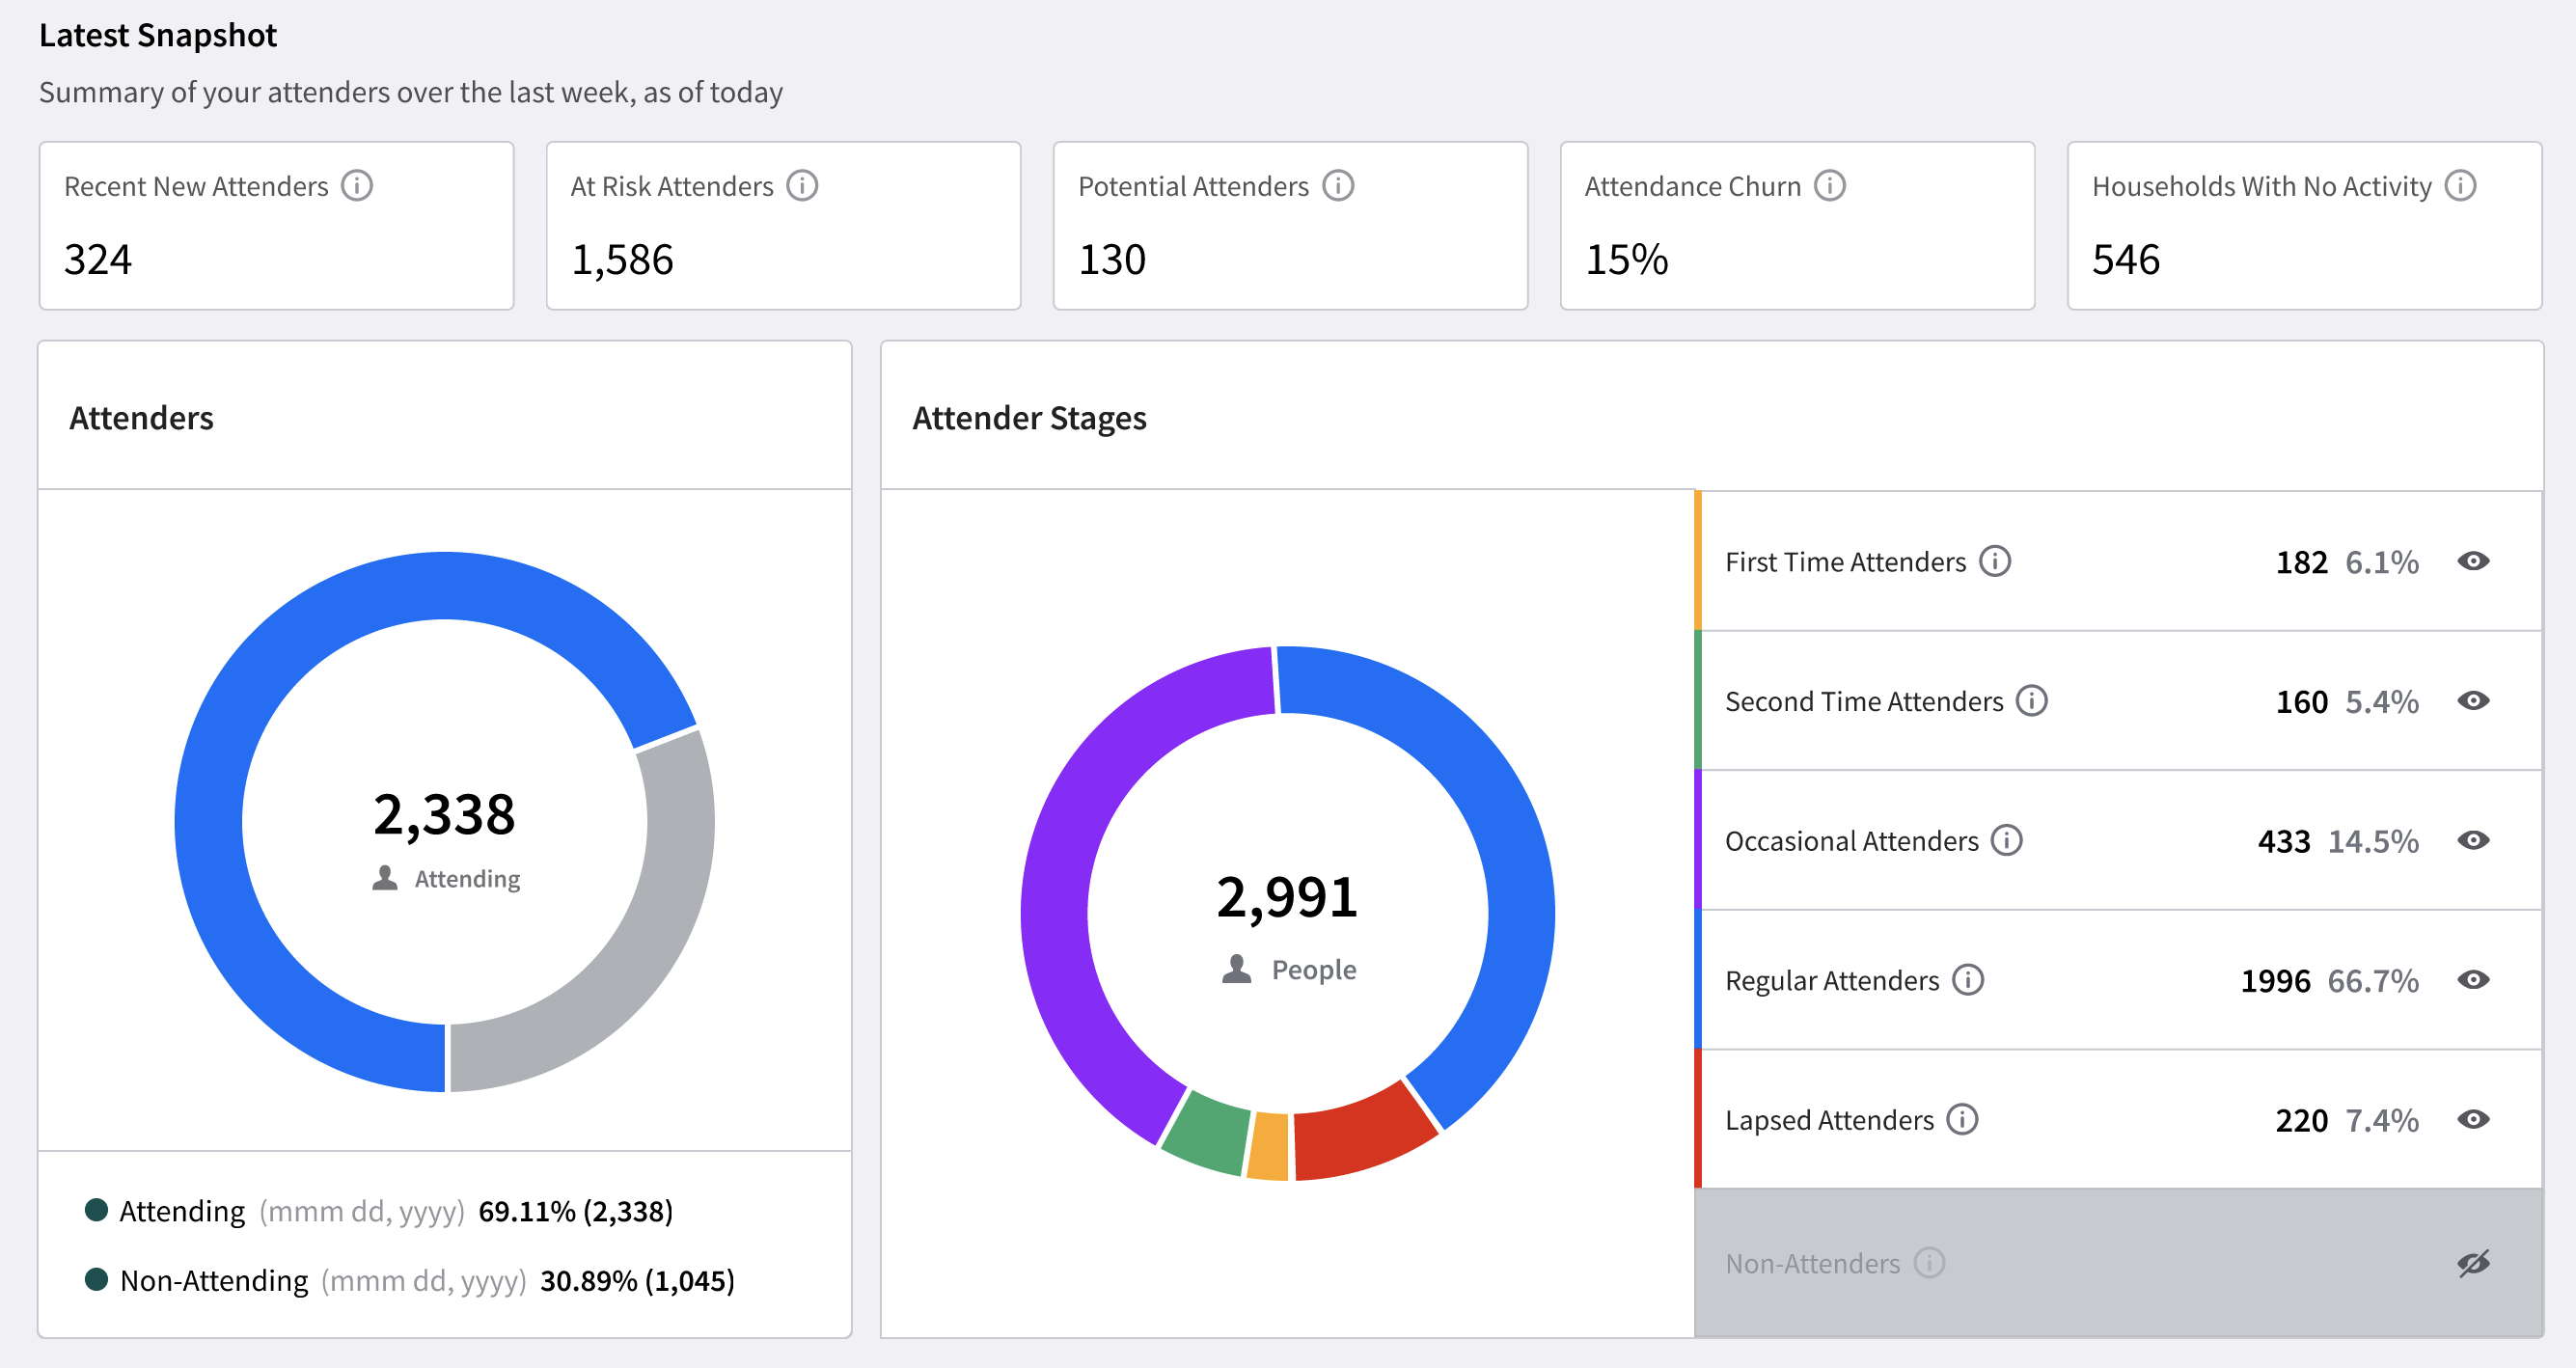2576x1368 pixels.
Task: Click Second Time Attenders info icon
Action: point(2032,701)
